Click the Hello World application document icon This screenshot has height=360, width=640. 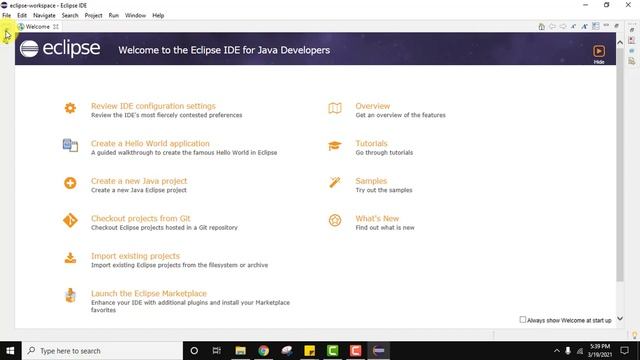pyautogui.click(x=70, y=145)
